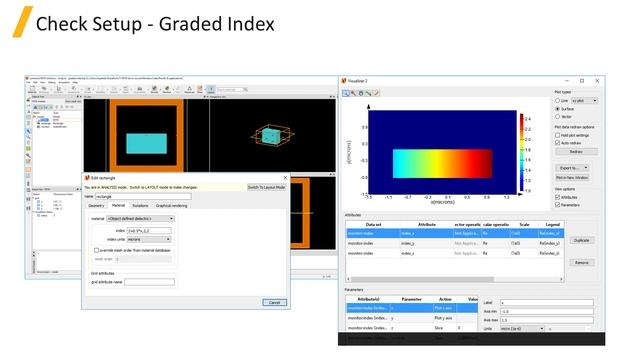Check override mesh order from material database

tap(96, 250)
